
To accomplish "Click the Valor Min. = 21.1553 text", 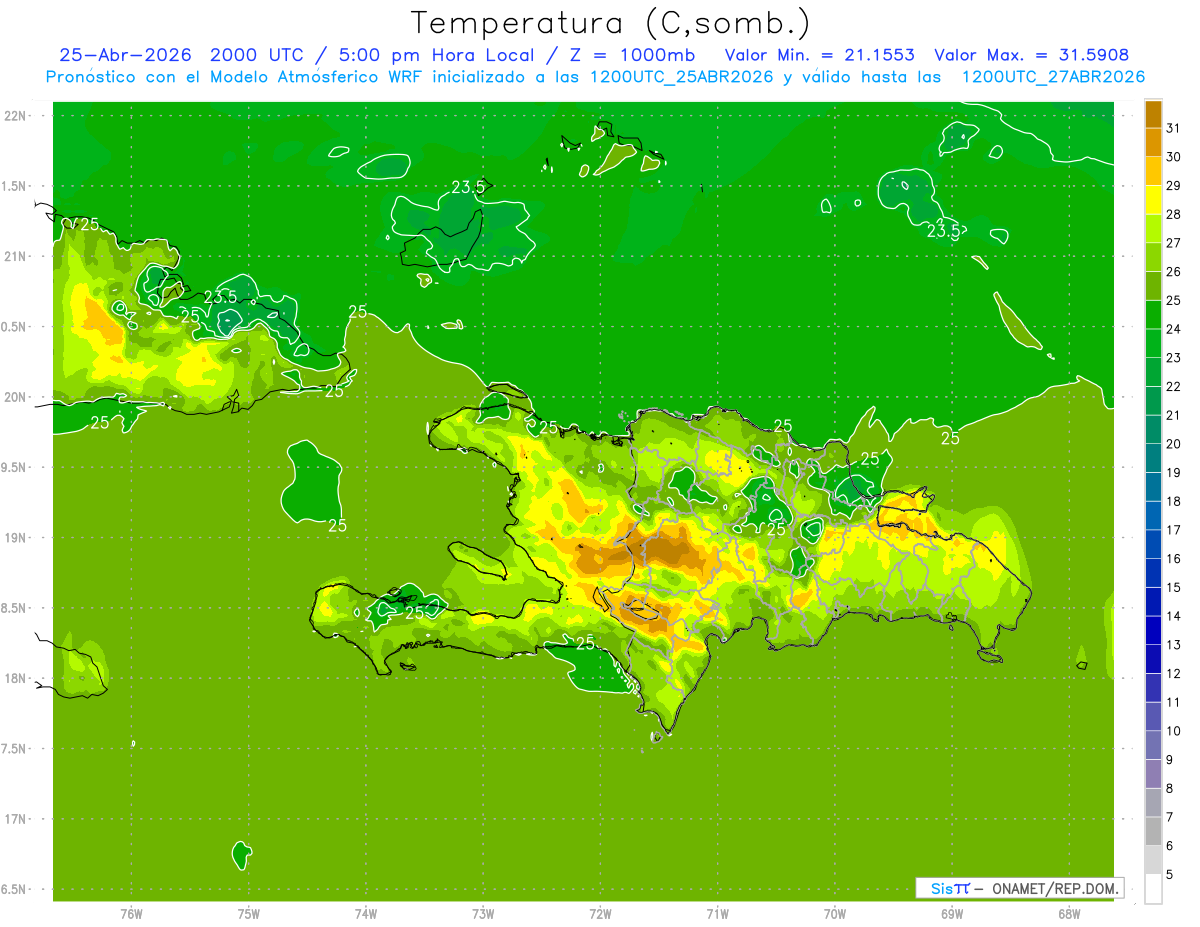I will pos(819,55).
